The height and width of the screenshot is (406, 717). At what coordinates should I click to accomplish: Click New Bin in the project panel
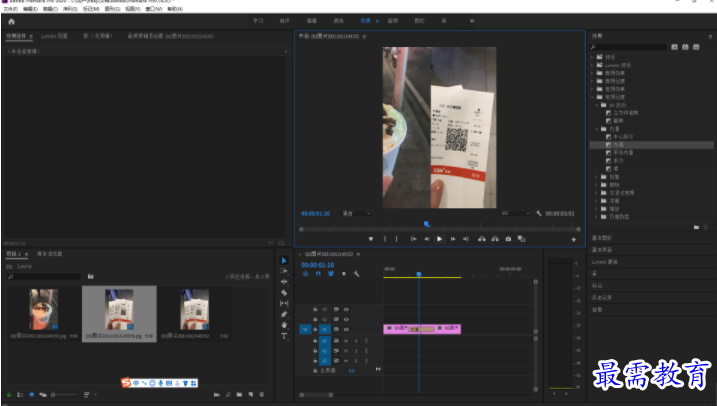[x=239, y=395]
